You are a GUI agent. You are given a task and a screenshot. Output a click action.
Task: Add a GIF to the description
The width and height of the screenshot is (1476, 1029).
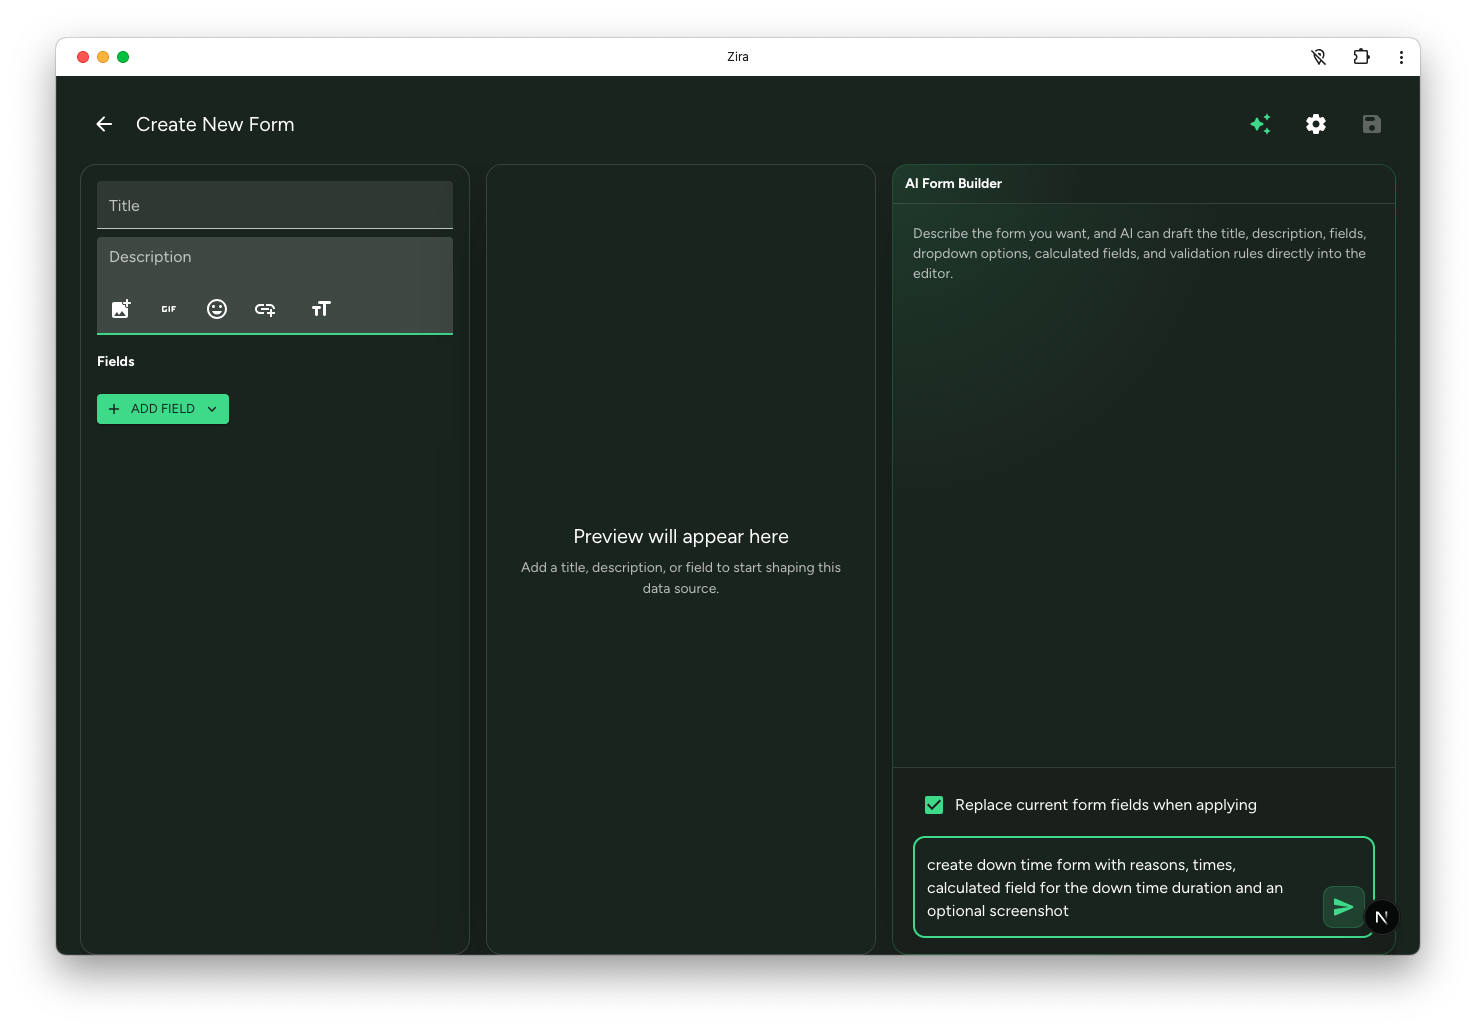[x=169, y=309]
